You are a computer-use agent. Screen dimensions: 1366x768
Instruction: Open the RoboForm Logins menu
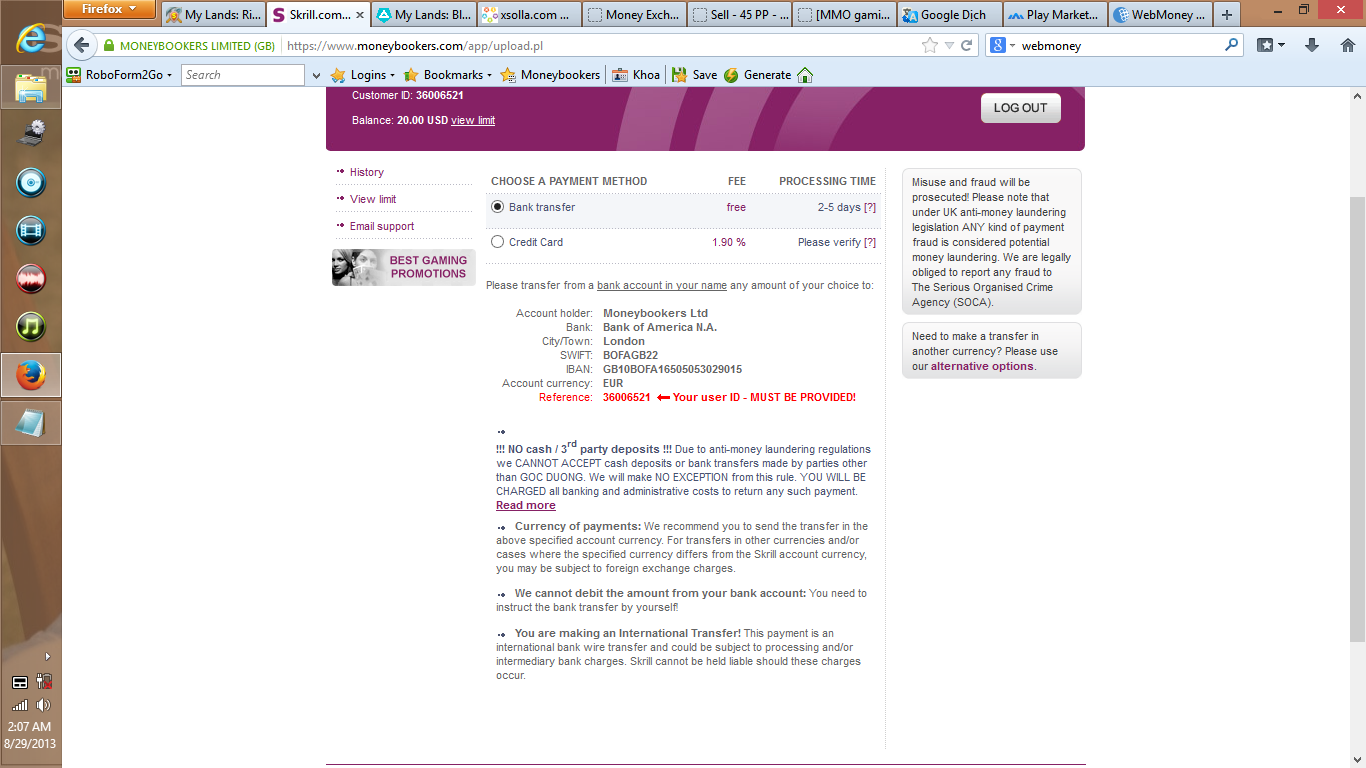pyautogui.click(x=363, y=75)
